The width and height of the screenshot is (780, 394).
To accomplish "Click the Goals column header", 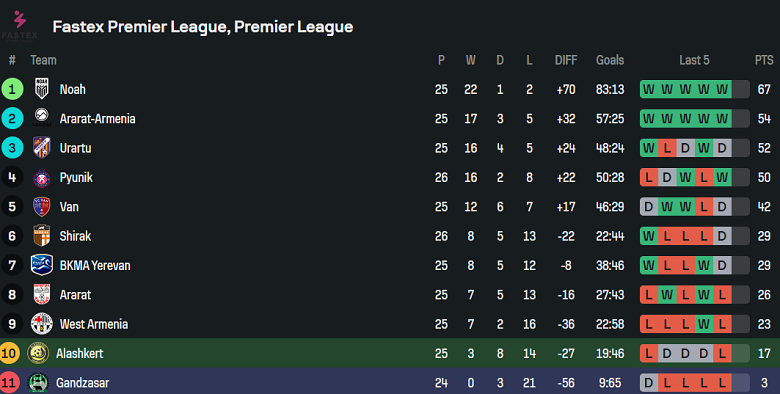I will click(610, 60).
